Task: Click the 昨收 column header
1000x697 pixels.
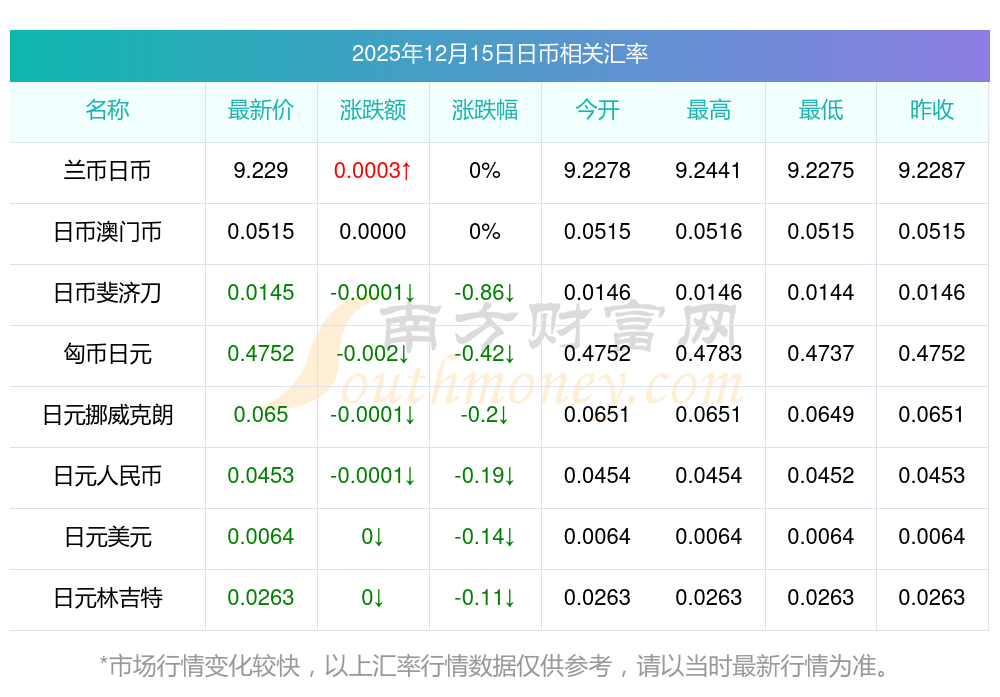Action: (932, 110)
